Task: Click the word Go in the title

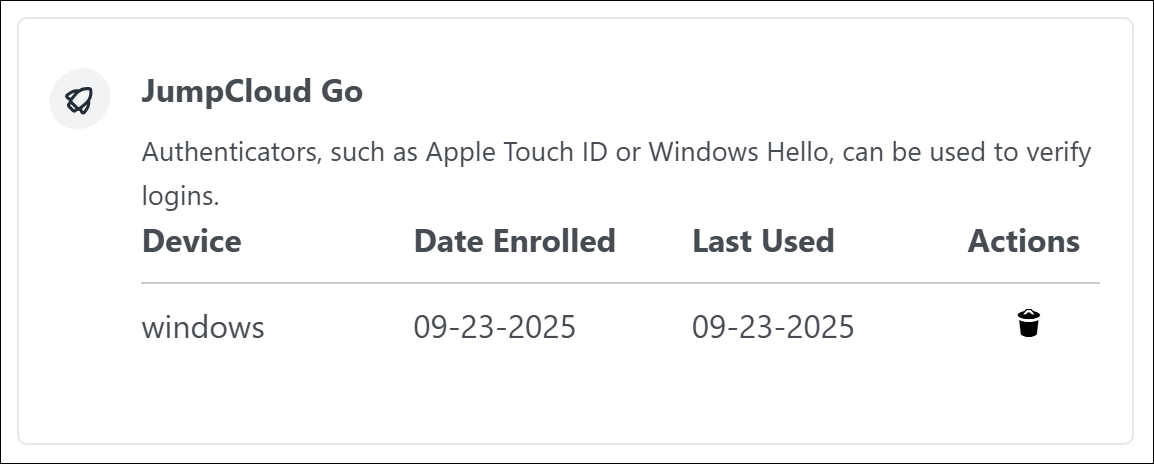Action: pyautogui.click(x=341, y=92)
